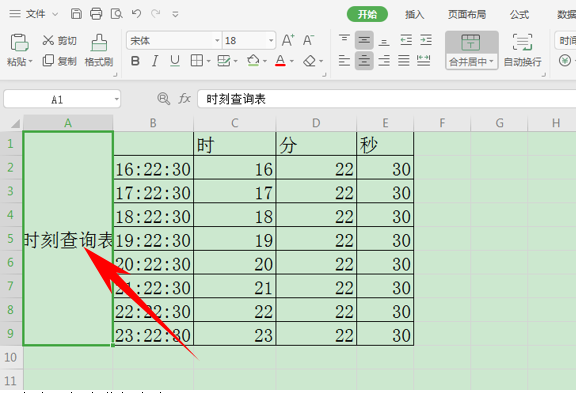Open Print Preview icon
This screenshot has height=393, width=576.
116,14
